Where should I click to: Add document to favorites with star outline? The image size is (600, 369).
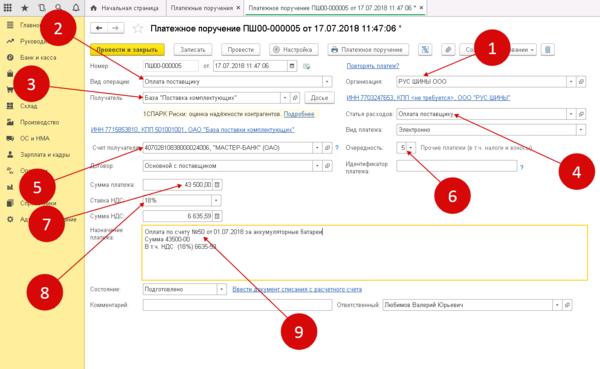[x=138, y=28]
